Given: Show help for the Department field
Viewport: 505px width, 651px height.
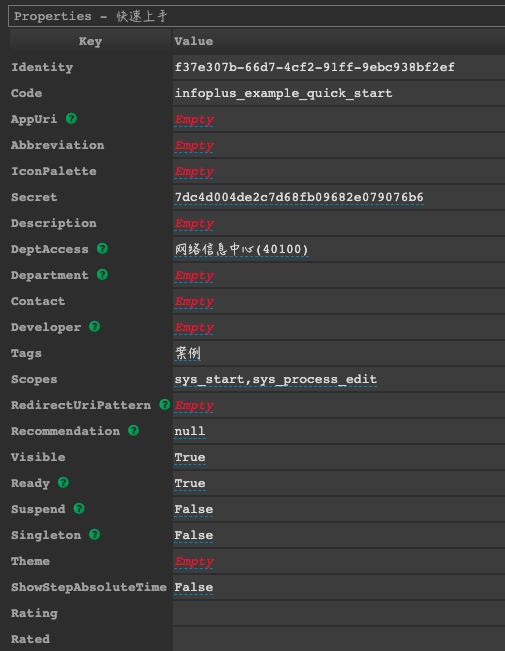Looking at the screenshot, I should (x=102, y=274).
